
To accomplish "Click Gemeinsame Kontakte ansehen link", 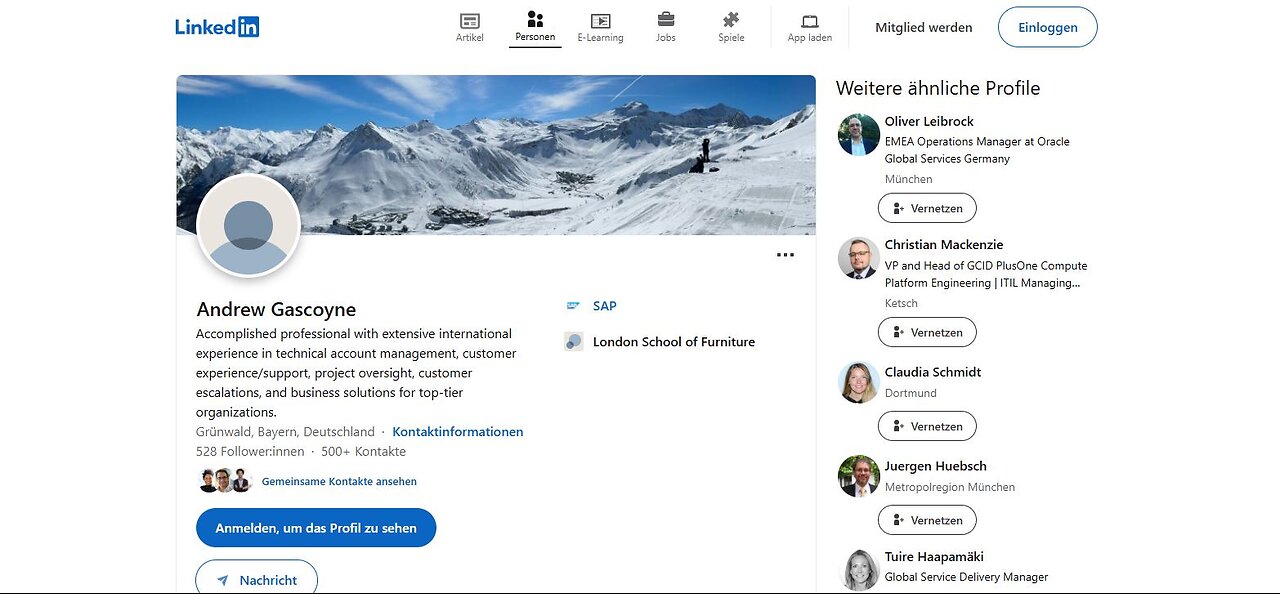I will click(x=339, y=481).
